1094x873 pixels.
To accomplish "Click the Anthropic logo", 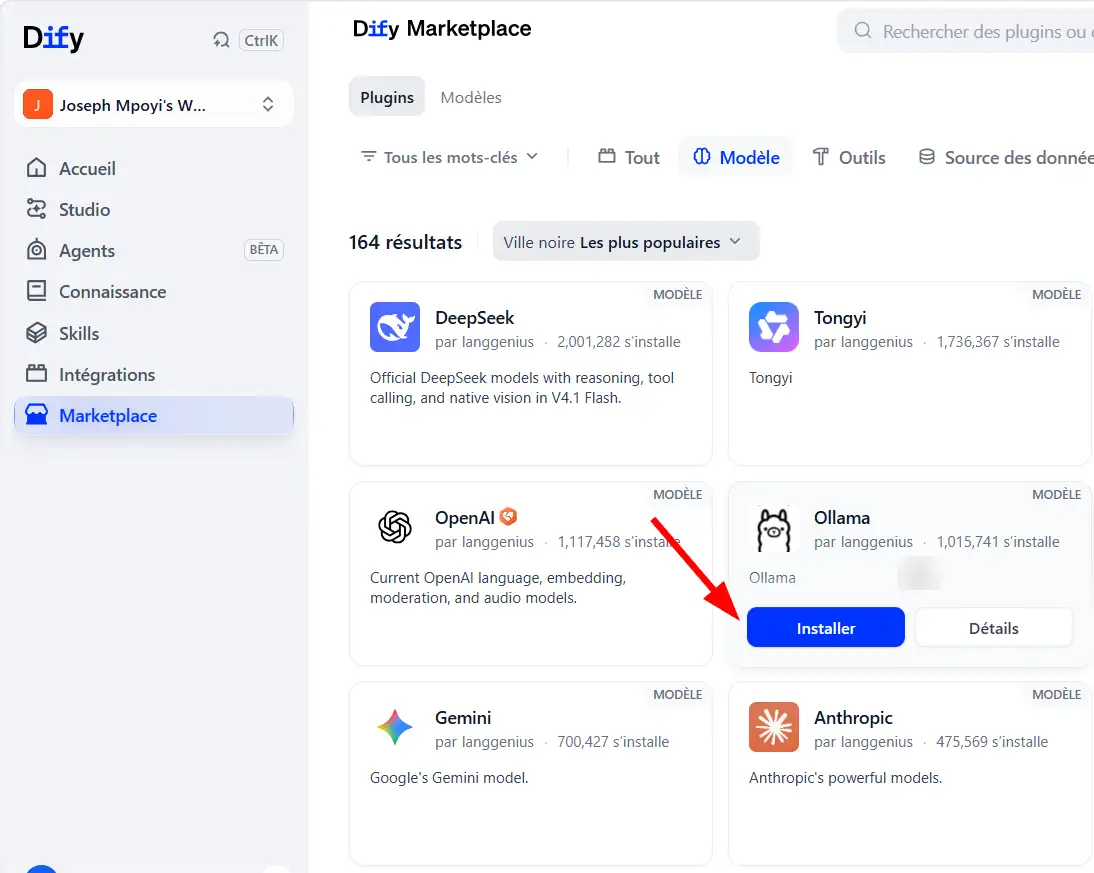I will click(774, 726).
